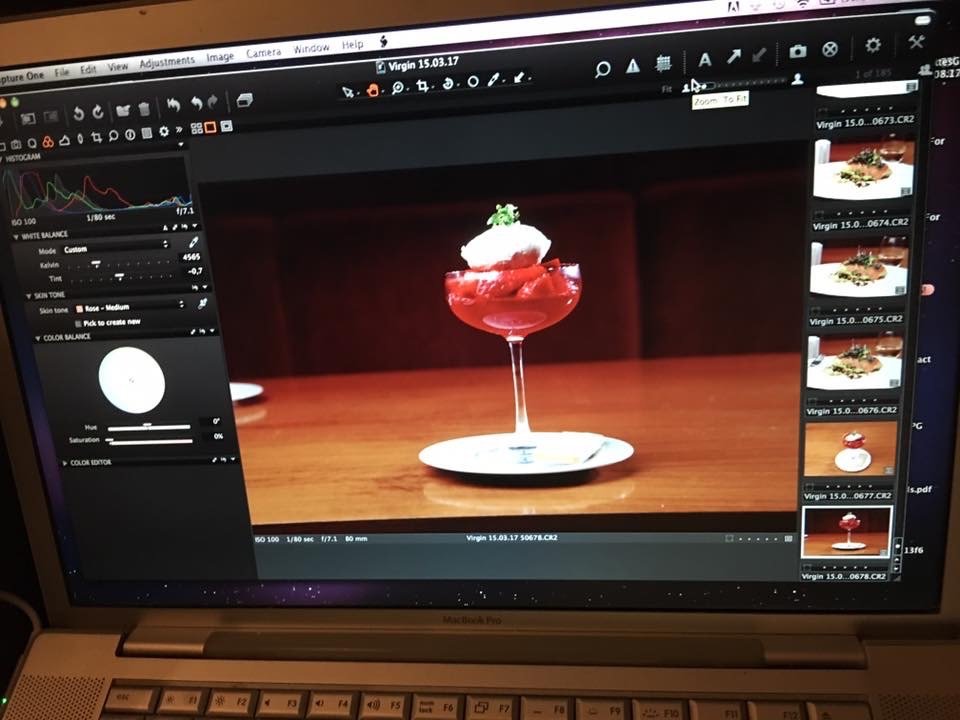Click the copy adjustments up-arrow icon

coord(733,57)
